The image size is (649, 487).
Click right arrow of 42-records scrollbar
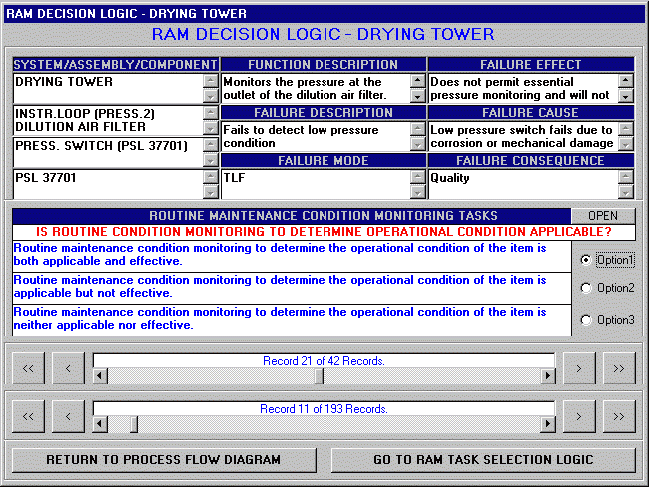click(548, 376)
